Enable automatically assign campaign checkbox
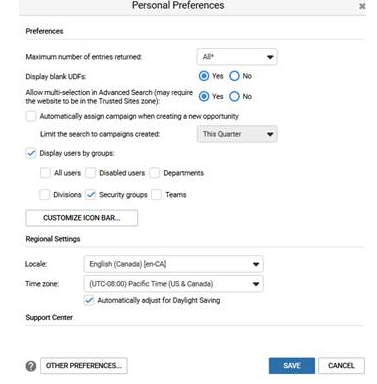Viewport: 377px width, 384px height. (x=31, y=116)
